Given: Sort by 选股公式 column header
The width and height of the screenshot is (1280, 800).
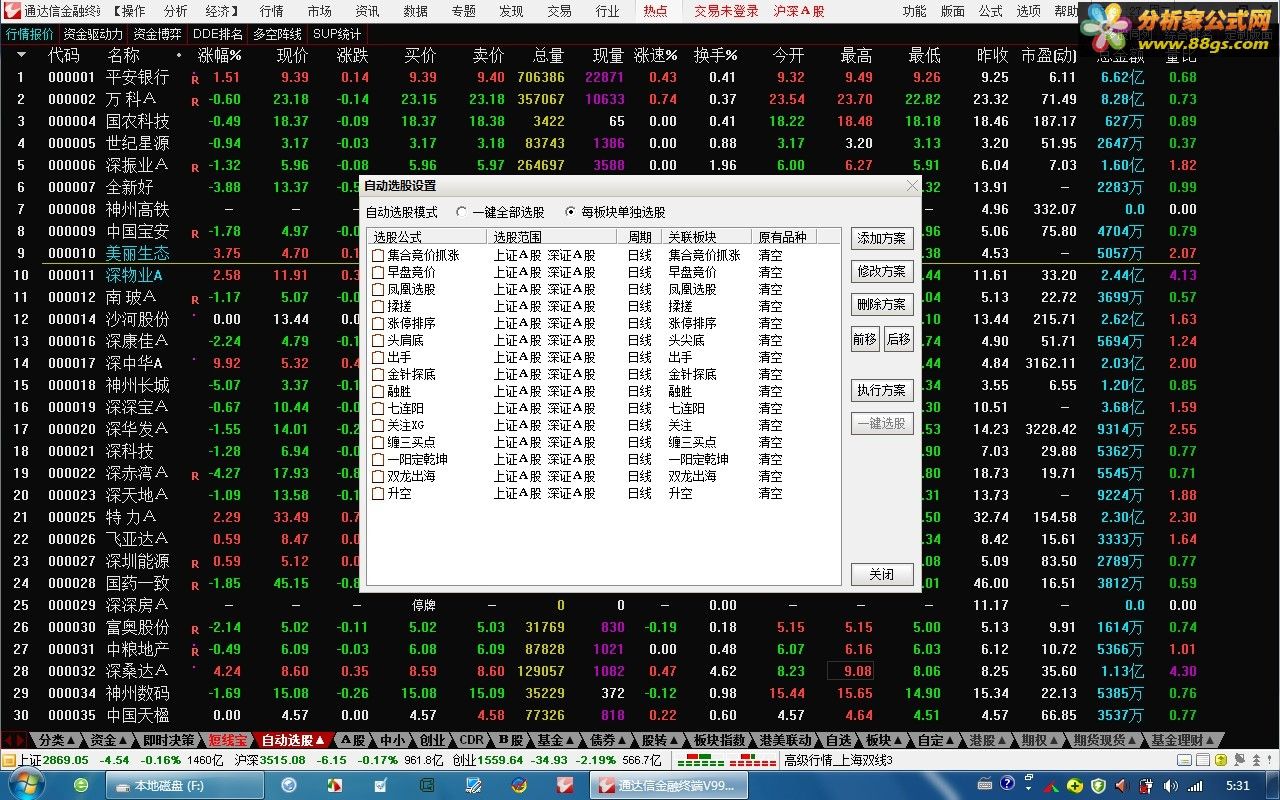Looking at the screenshot, I should coord(427,237).
